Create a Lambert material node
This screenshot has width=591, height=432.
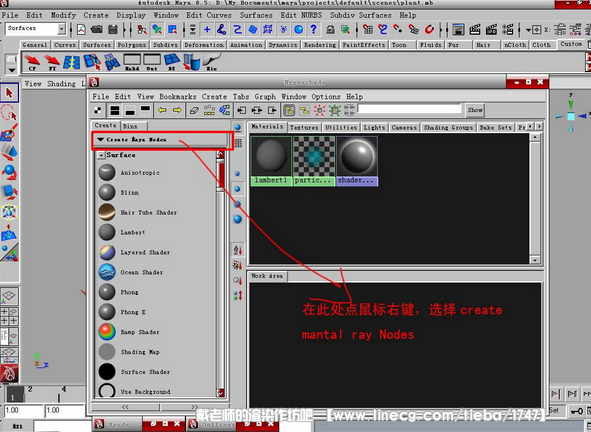click(x=122, y=232)
